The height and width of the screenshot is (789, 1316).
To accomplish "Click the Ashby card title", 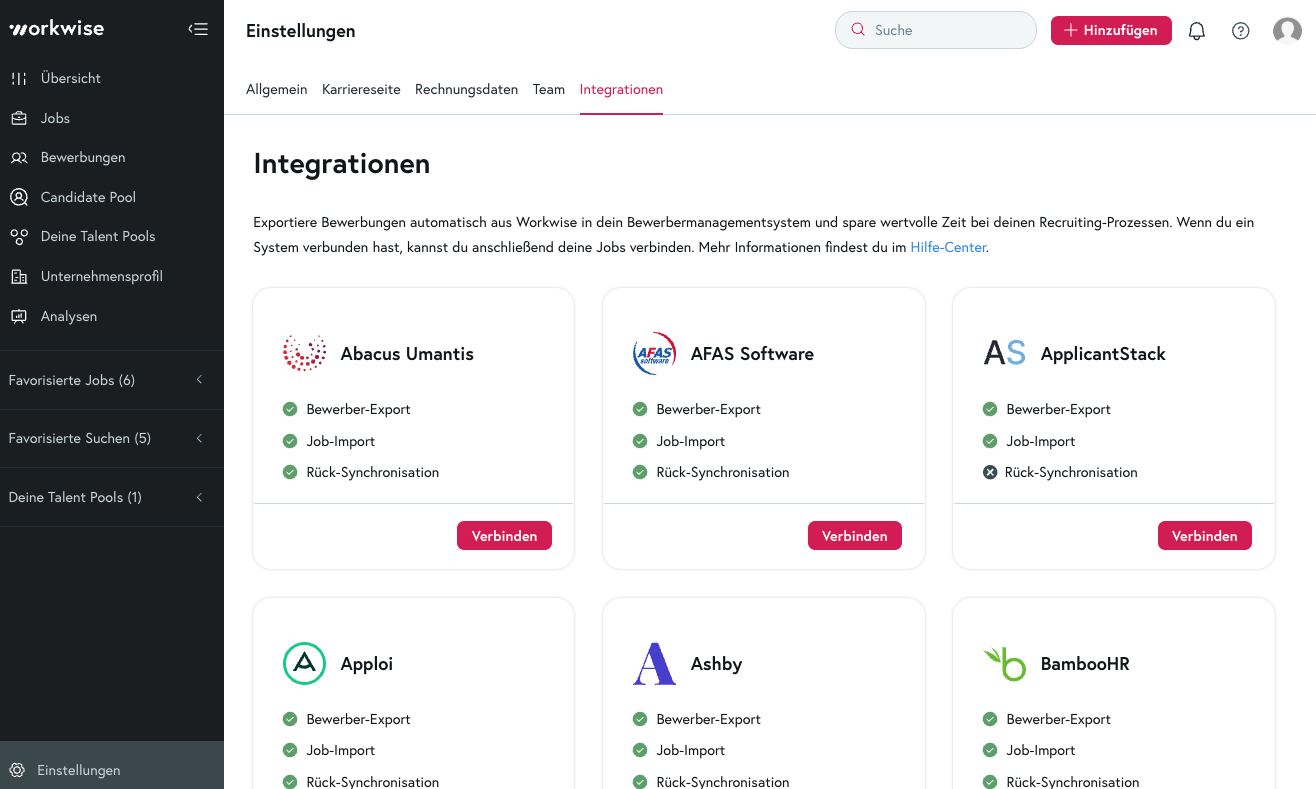I will pos(716,664).
